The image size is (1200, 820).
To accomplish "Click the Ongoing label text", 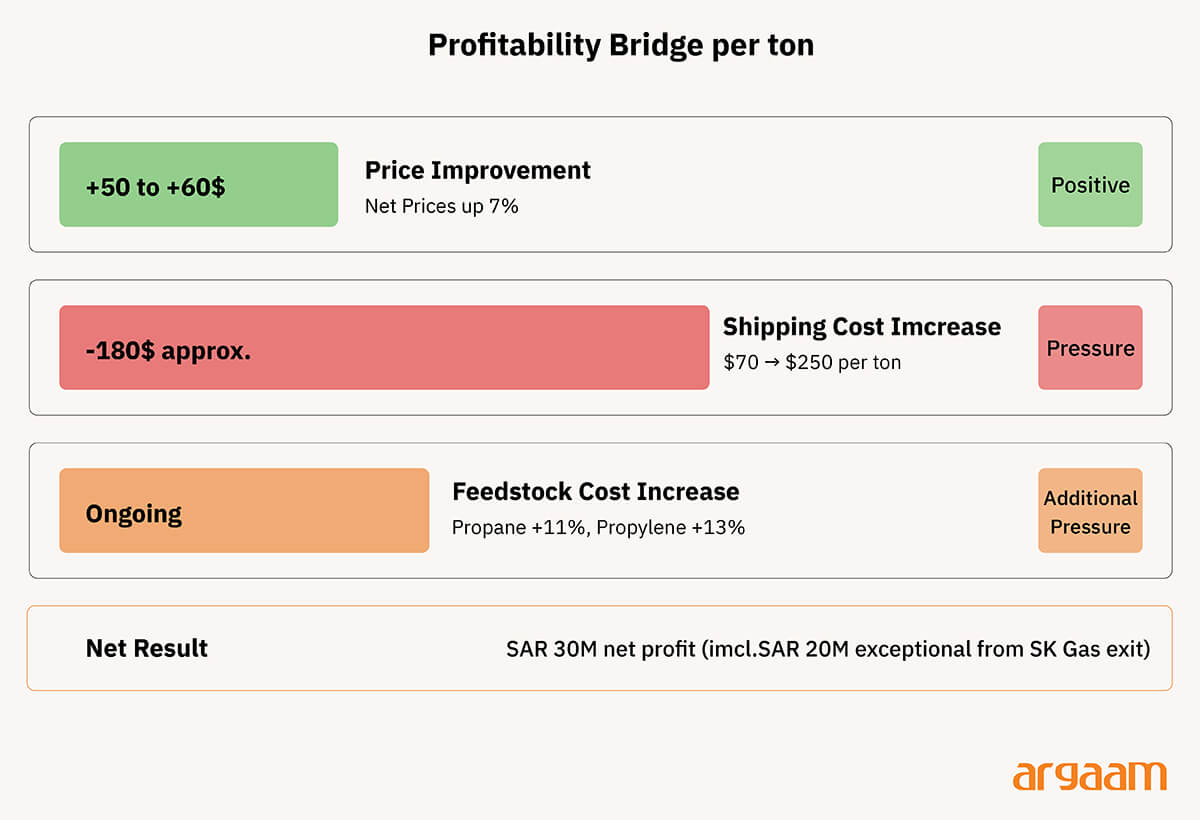I will coord(134,514).
